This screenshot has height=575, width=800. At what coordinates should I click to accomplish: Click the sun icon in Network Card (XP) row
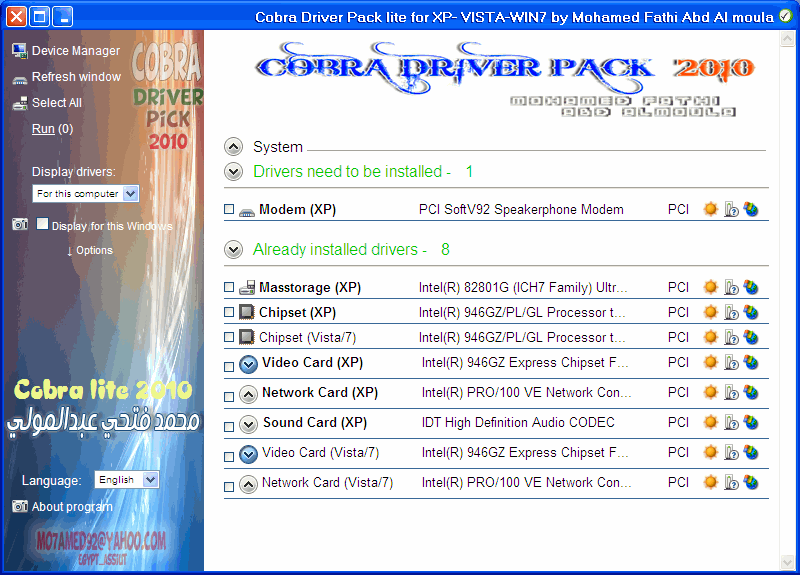710,392
